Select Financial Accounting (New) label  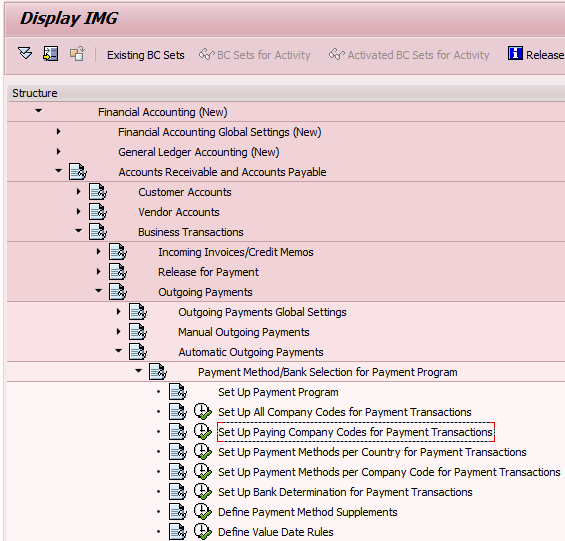pos(163,112)
